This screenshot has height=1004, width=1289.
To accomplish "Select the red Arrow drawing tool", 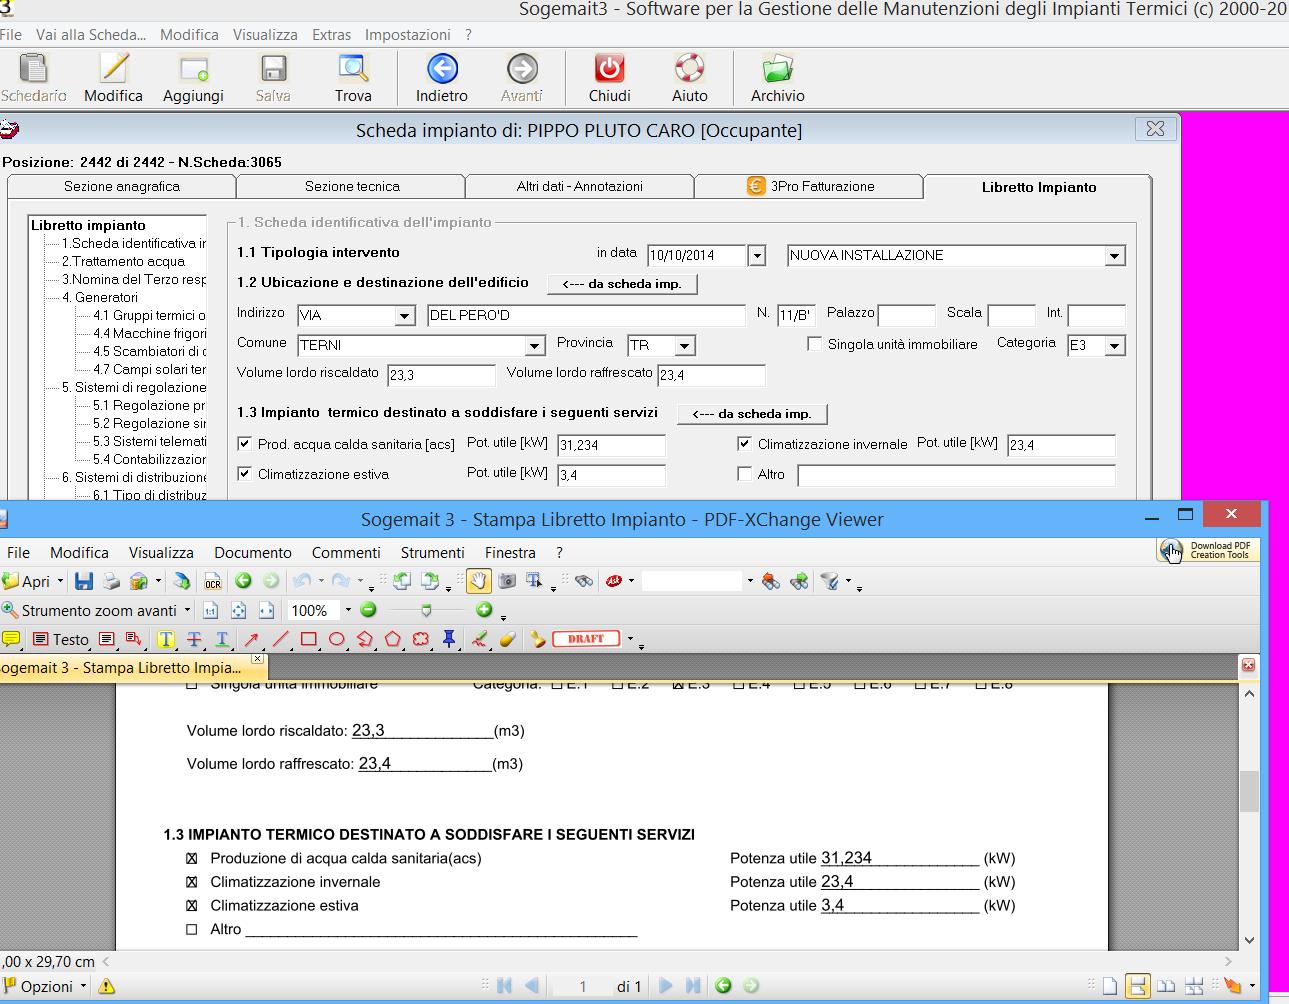I will click(252, 639).
